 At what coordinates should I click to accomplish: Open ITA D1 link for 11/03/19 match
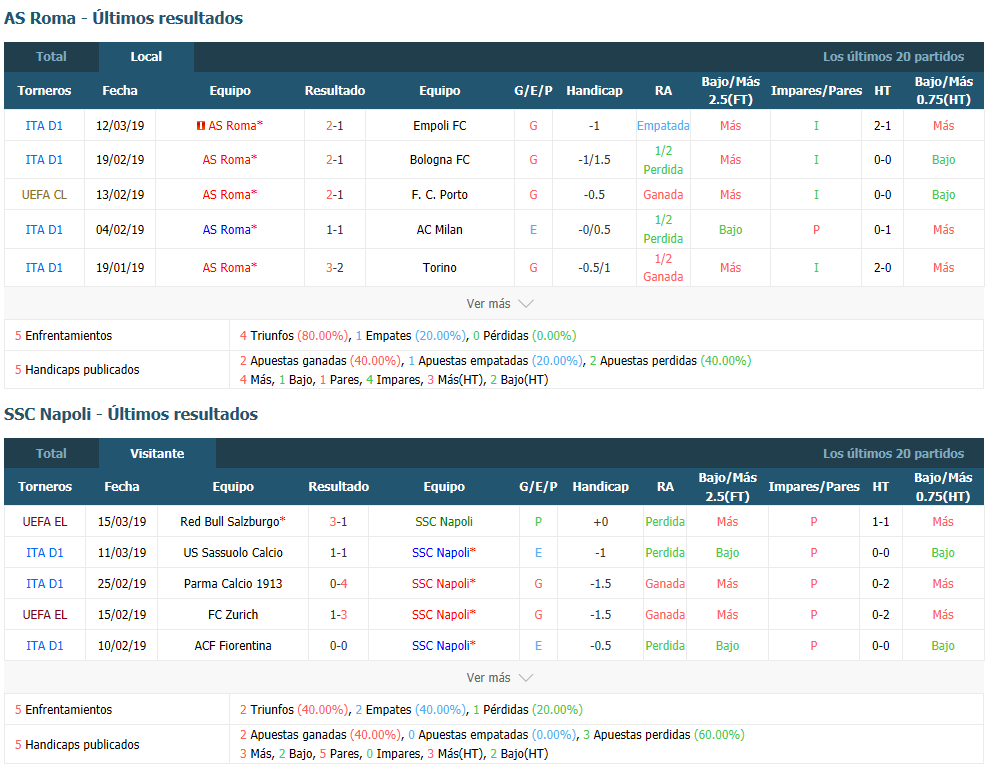pos(45,553)
